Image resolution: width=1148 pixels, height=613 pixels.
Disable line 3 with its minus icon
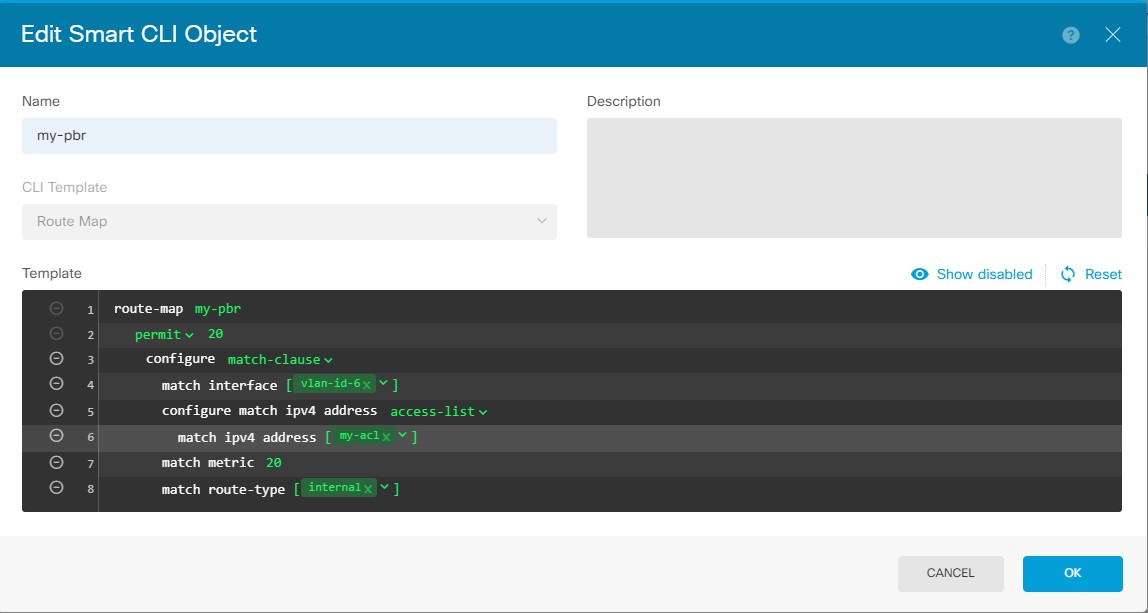[56, 359]
